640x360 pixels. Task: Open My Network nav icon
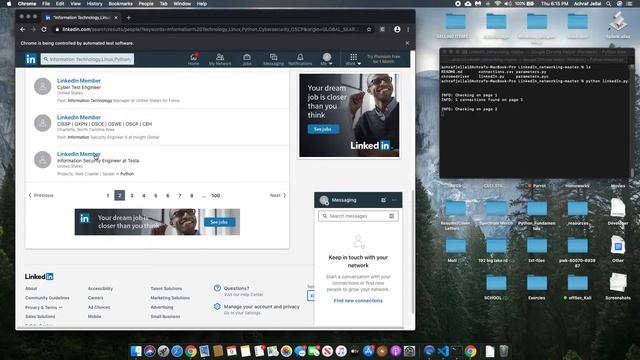220,59
